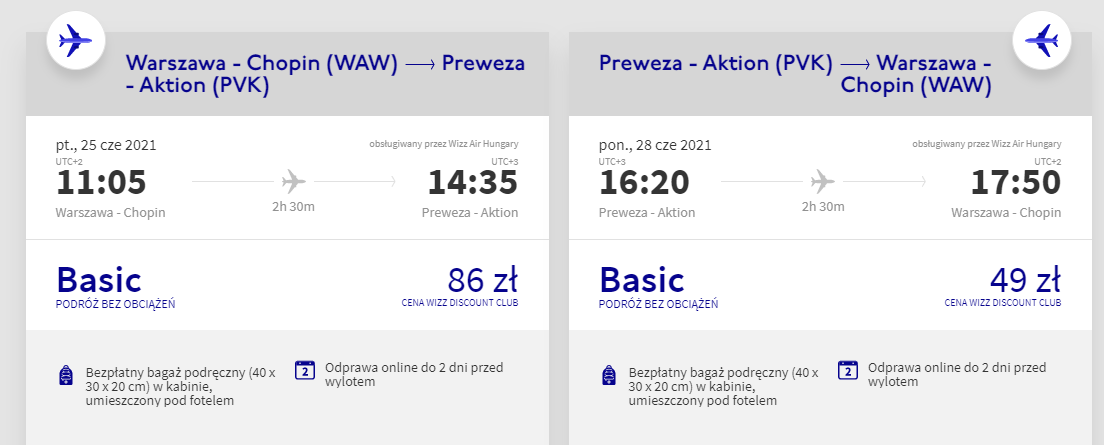Click the outbound cabin baggage backpack icon
Image resolution: width=1104 pixels, height=445 pixels.
pos(66,376)
